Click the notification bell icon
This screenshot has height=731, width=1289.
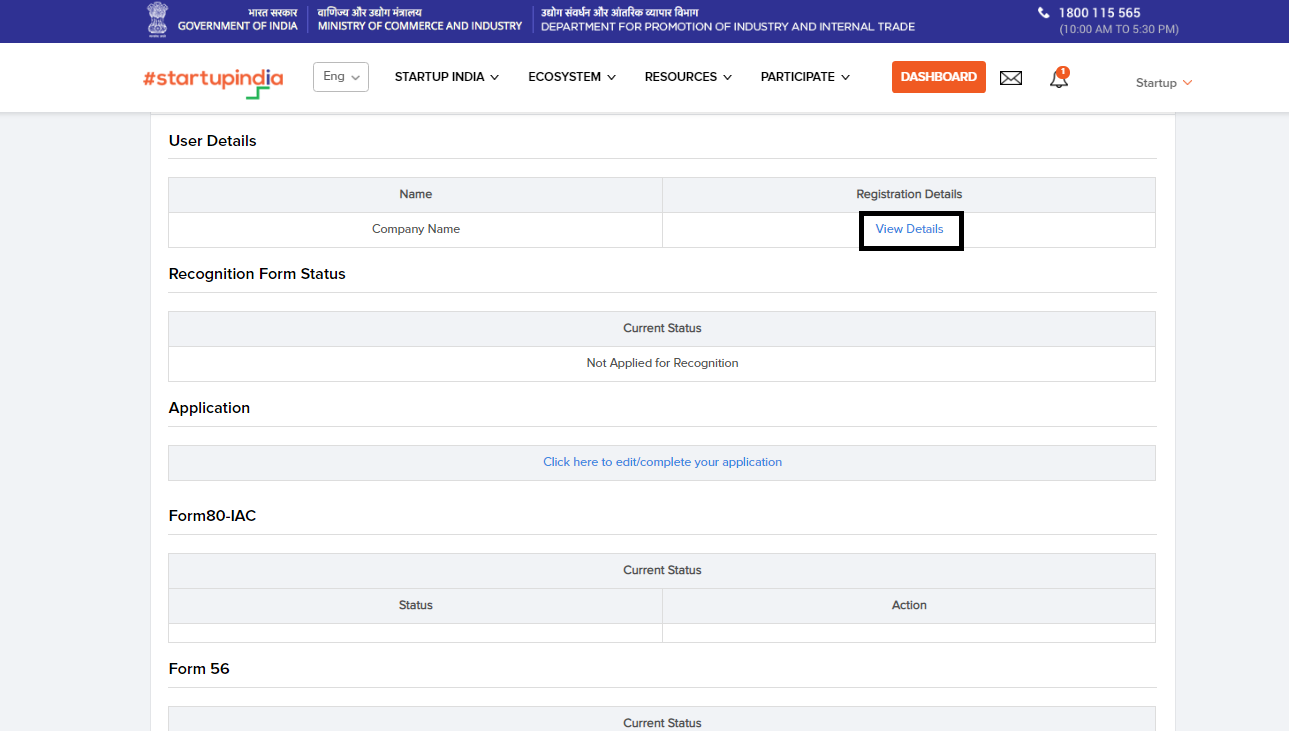1057,78
